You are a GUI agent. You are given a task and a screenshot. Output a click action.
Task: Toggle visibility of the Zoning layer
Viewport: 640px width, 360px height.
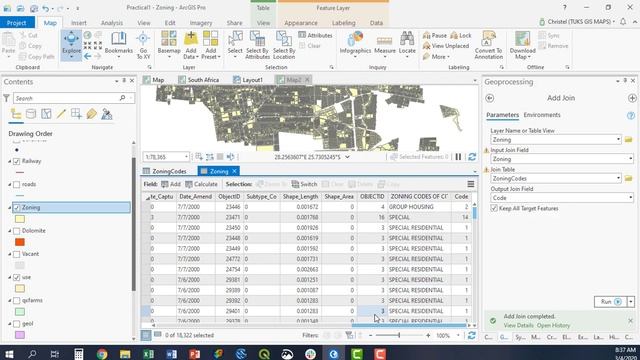tap(17, 208)
